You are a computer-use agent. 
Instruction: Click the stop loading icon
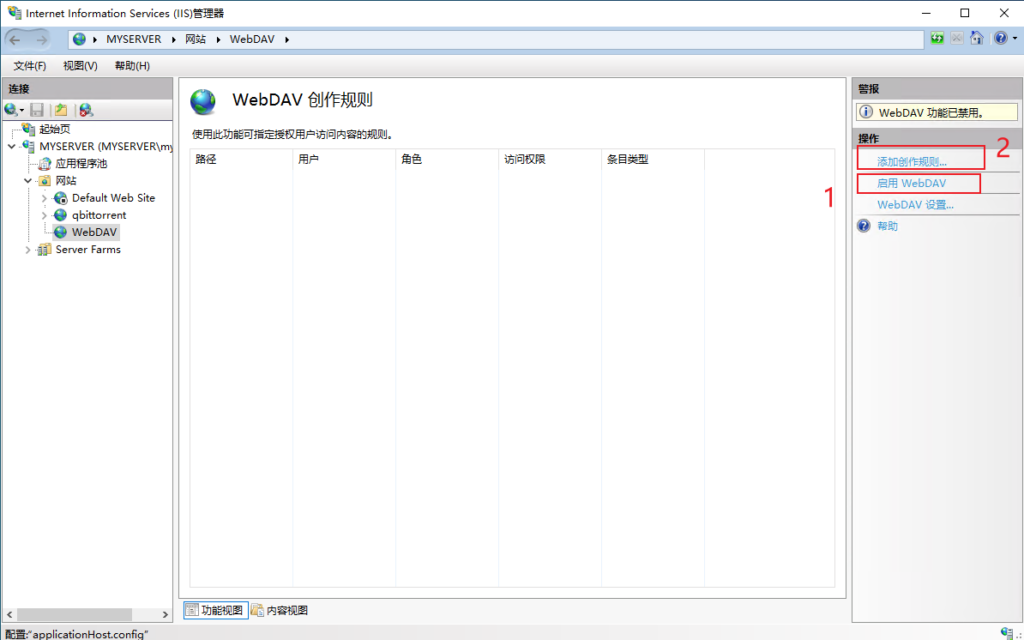click(957, 38)
